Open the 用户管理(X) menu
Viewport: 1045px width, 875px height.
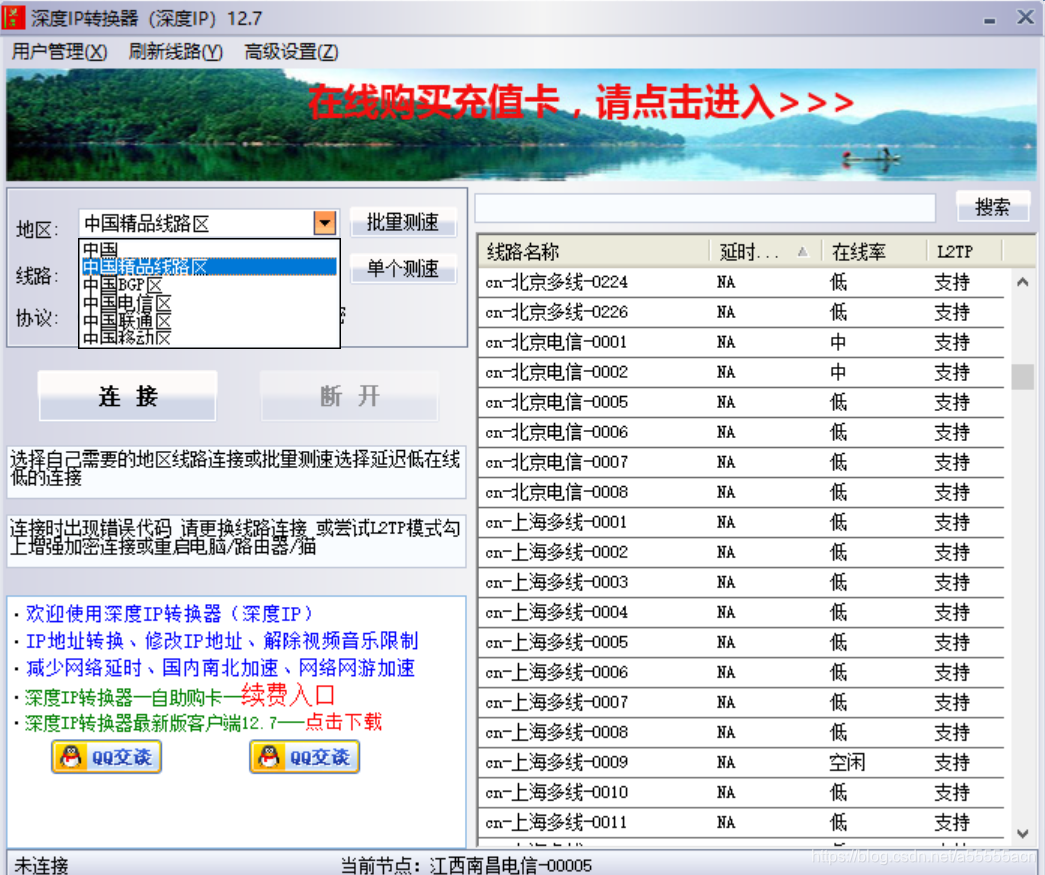[59, 51]
